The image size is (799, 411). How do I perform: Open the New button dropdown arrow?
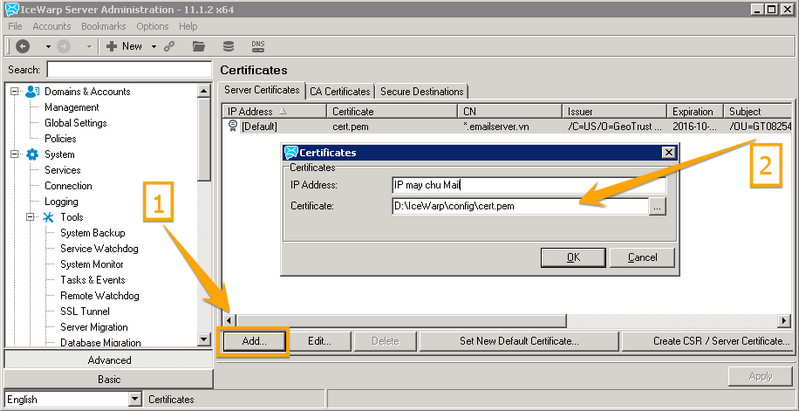153,47
